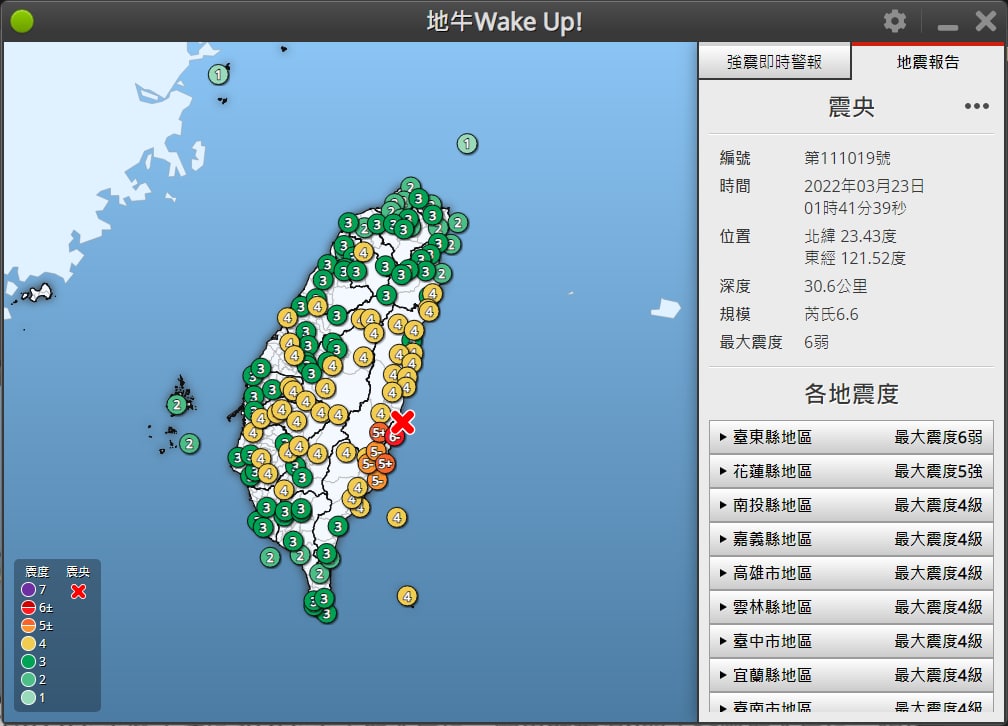The image size is (1008, 726).
Task: Click the red X epicenter marker on map
Action: (402, 422)
